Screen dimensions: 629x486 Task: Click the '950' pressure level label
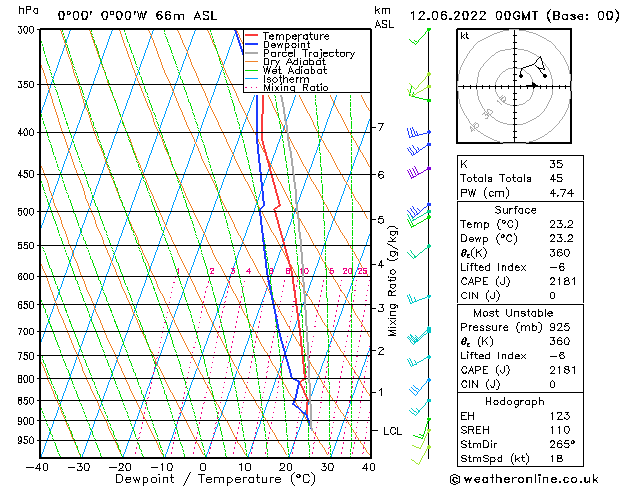pyautogui.click(x=28, y=440)
